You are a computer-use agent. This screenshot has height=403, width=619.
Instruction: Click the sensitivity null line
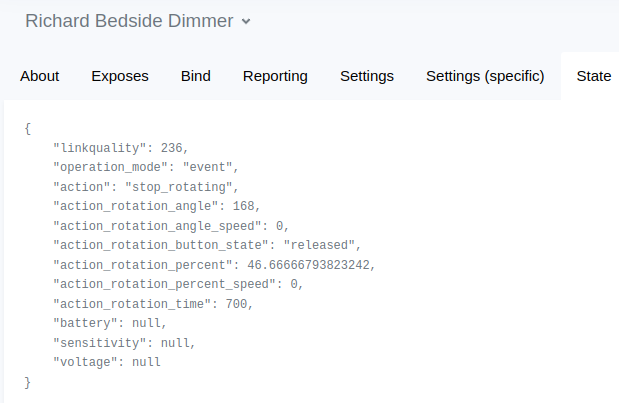[x=123, y=342]
